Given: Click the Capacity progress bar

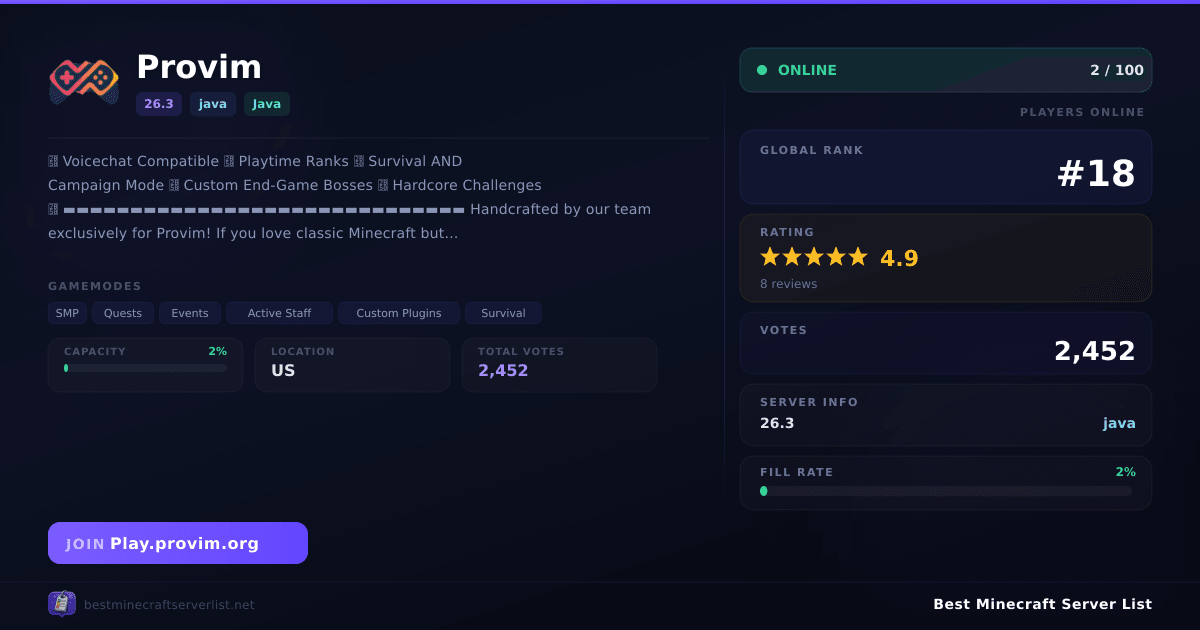Looking at the screenshot, I should 145,368.
